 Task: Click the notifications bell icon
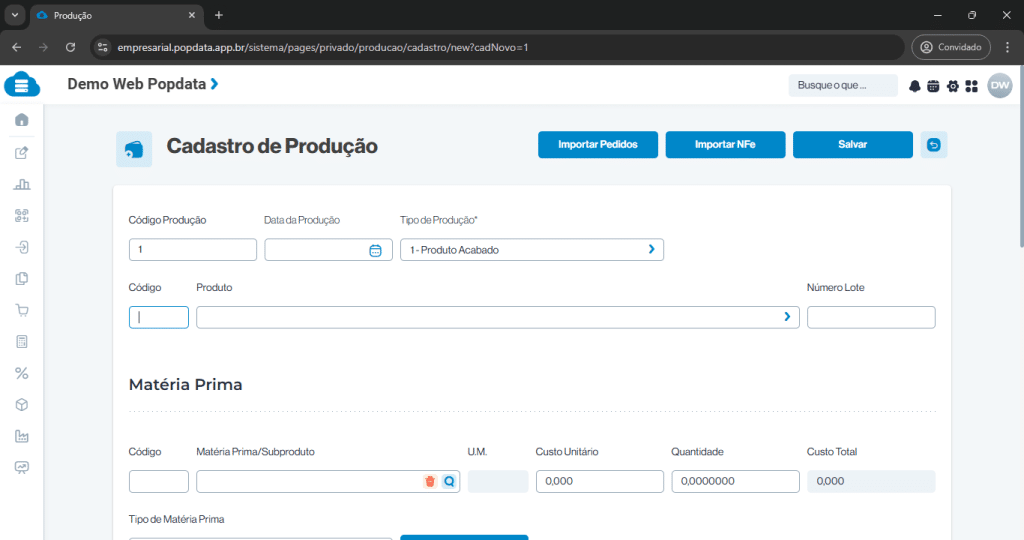(x=914, y=86)
